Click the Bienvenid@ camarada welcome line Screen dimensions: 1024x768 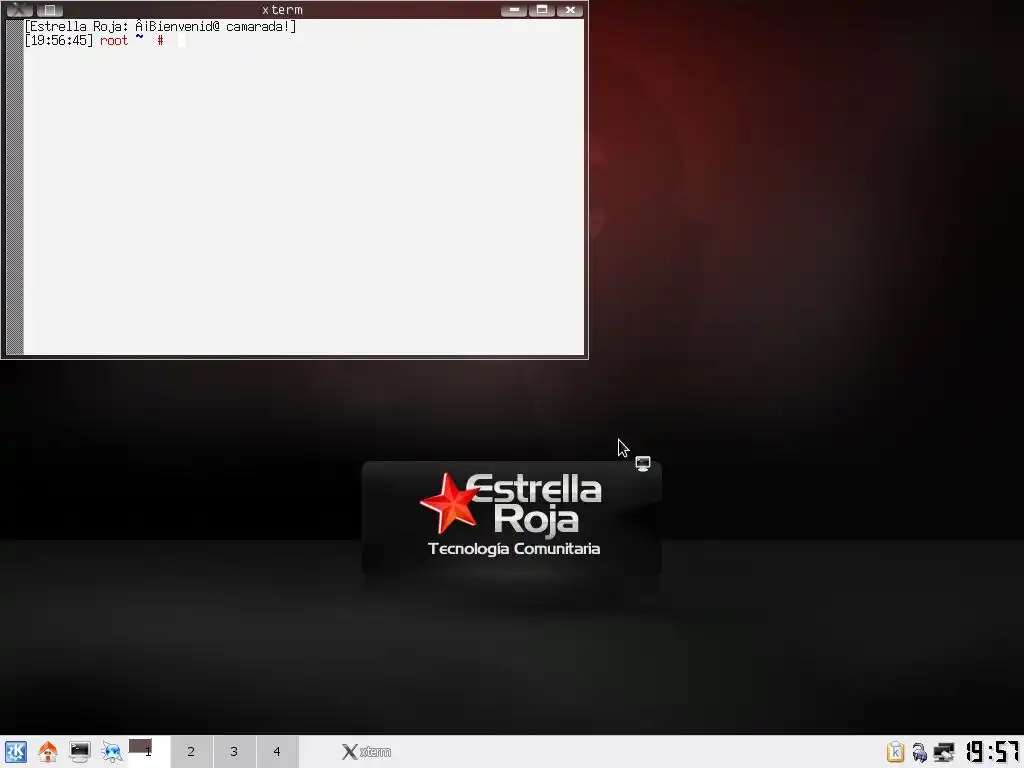160,27
